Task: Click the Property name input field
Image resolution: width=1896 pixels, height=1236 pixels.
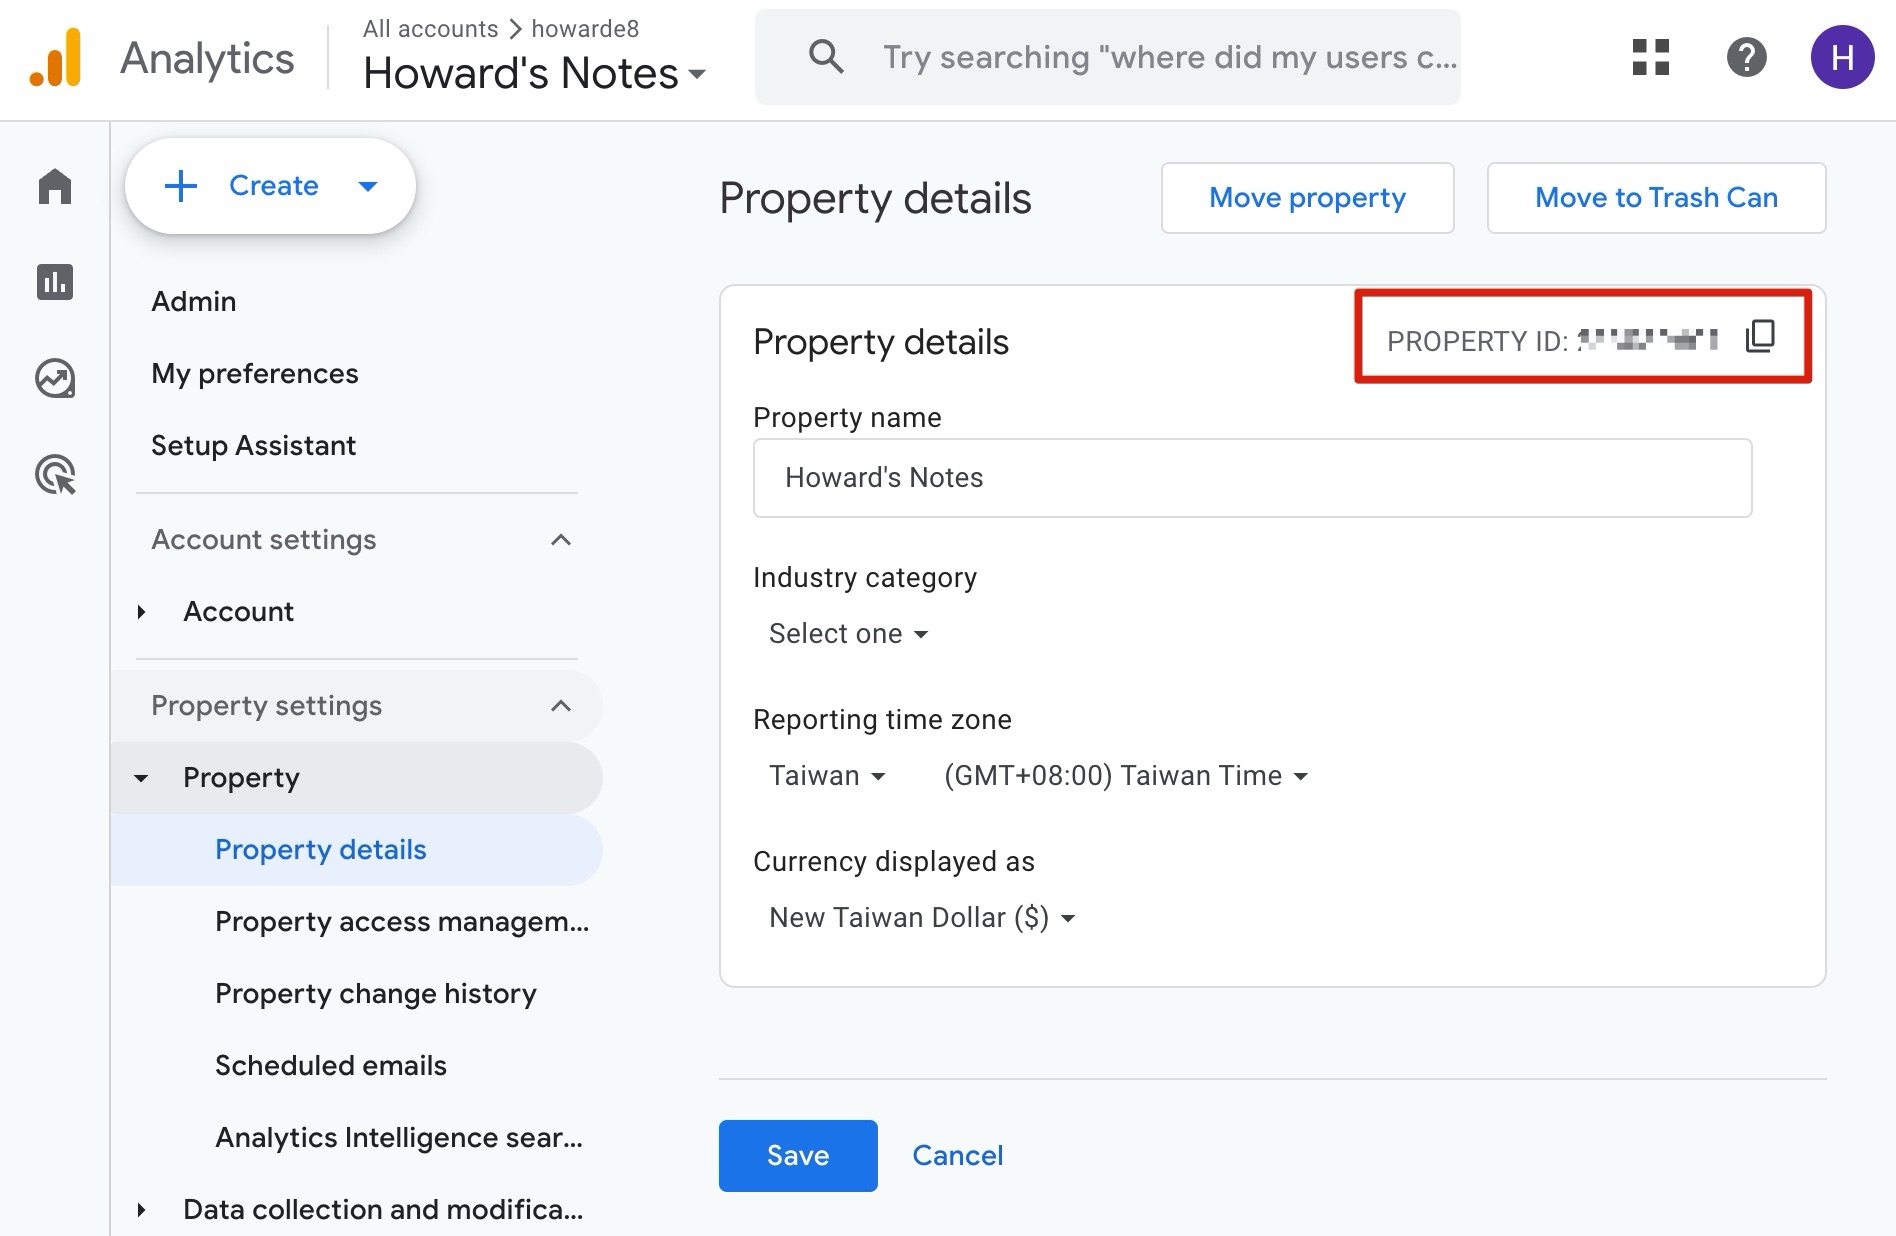Action: click(x=1252, y=478)
